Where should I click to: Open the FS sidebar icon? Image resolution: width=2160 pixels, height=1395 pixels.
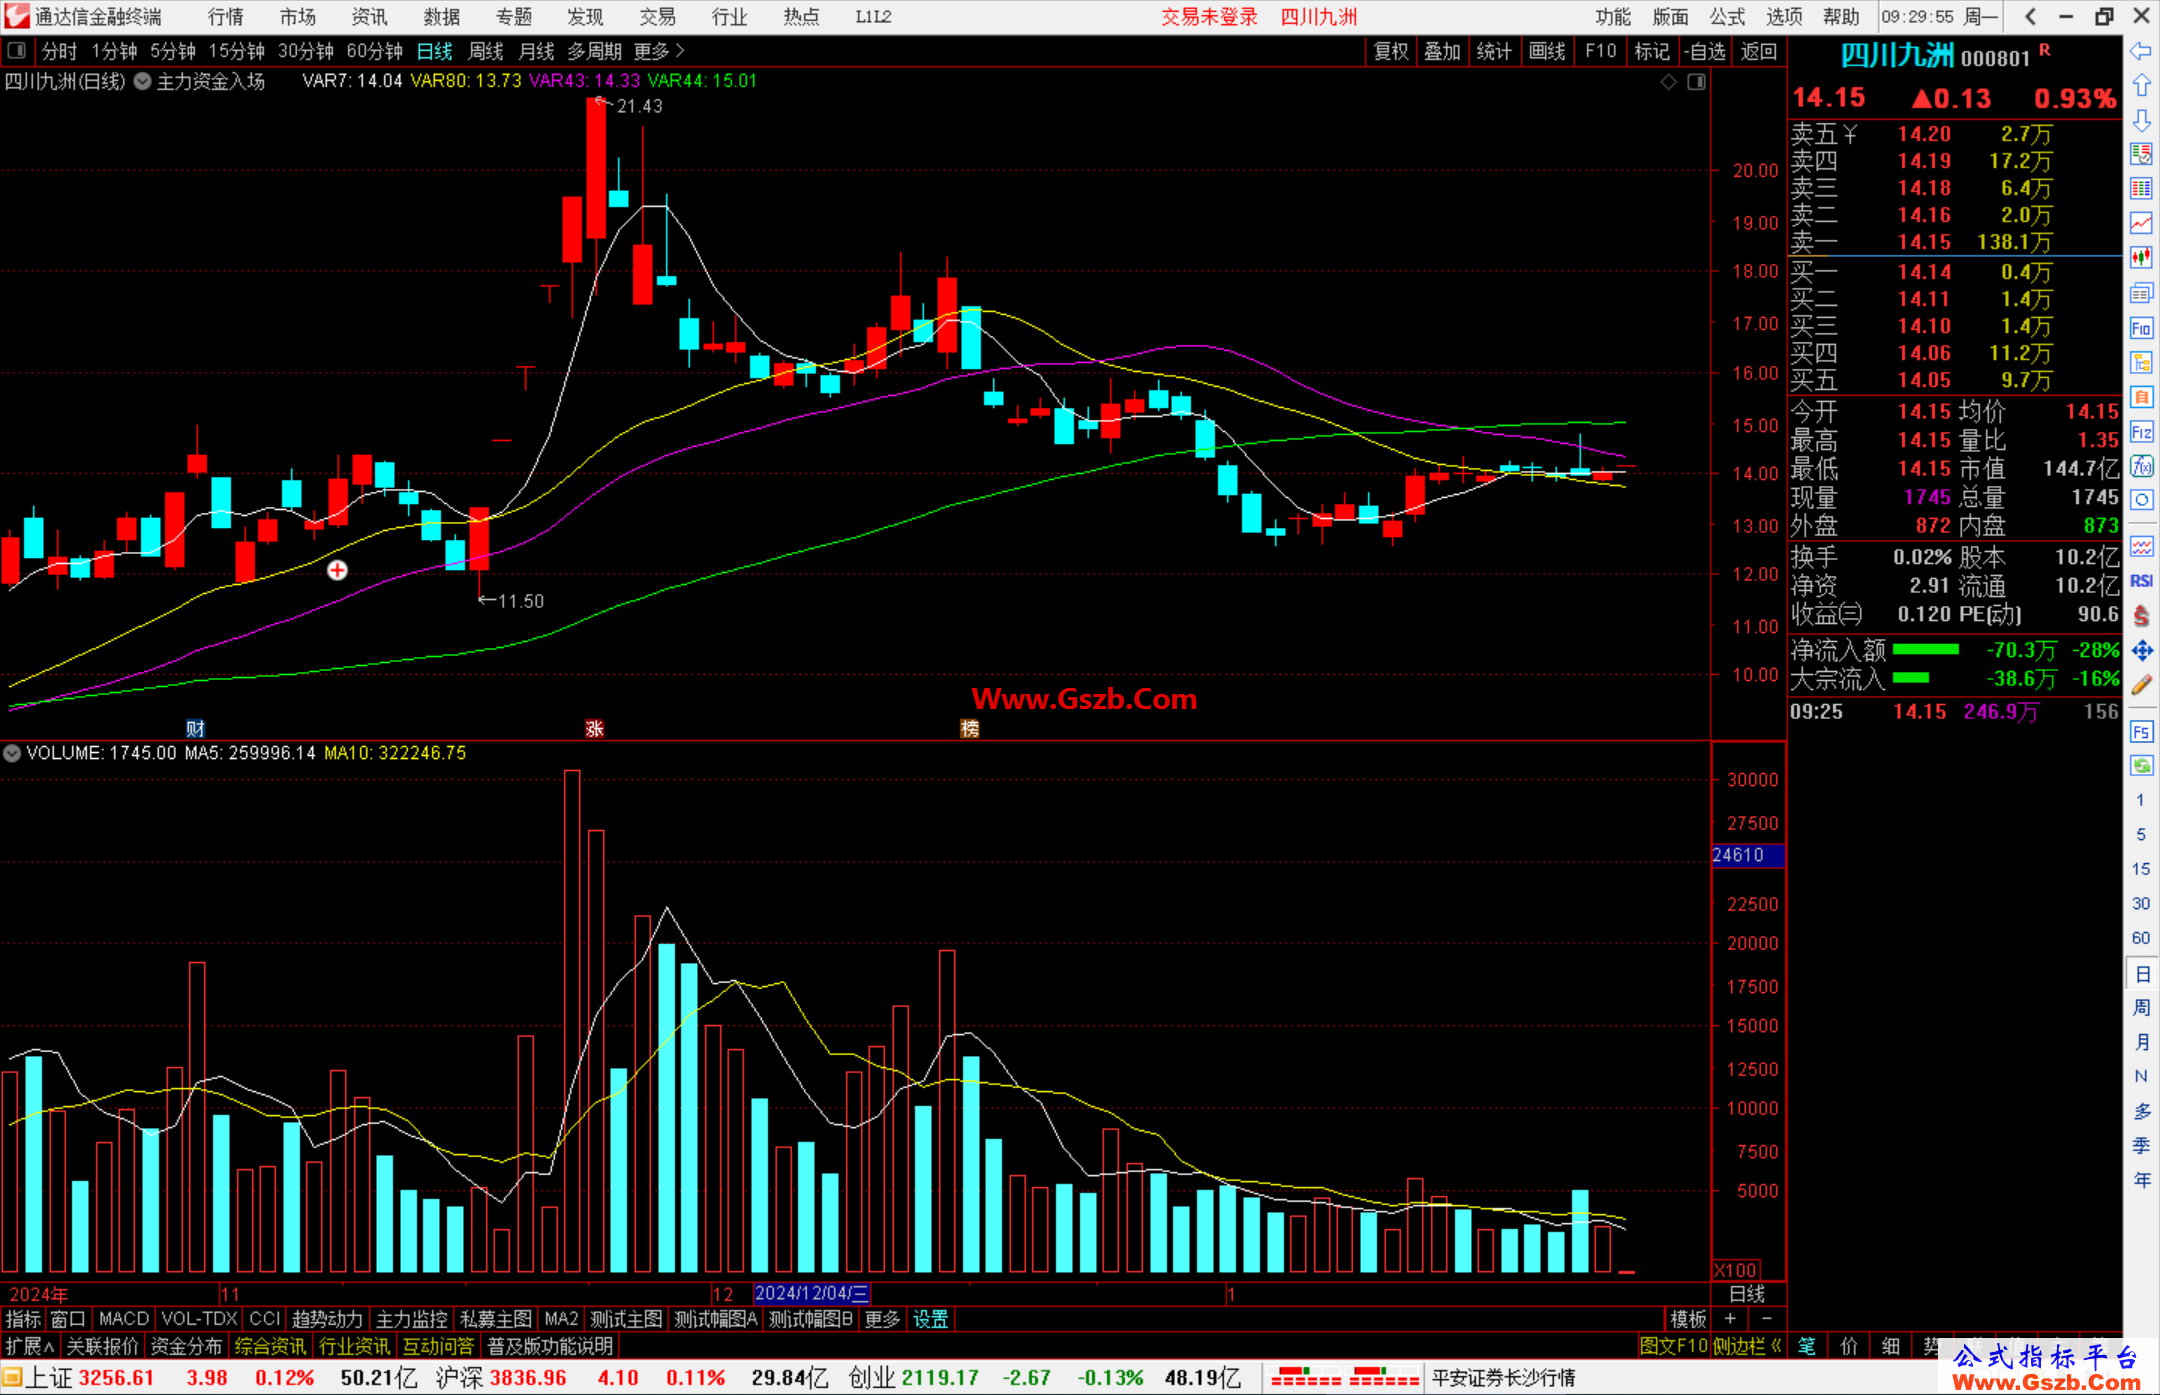2141,732
